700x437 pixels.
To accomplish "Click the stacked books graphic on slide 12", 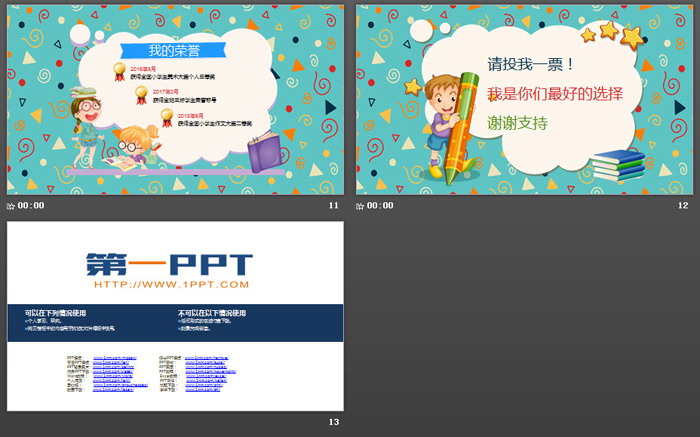I will point(617,164).
